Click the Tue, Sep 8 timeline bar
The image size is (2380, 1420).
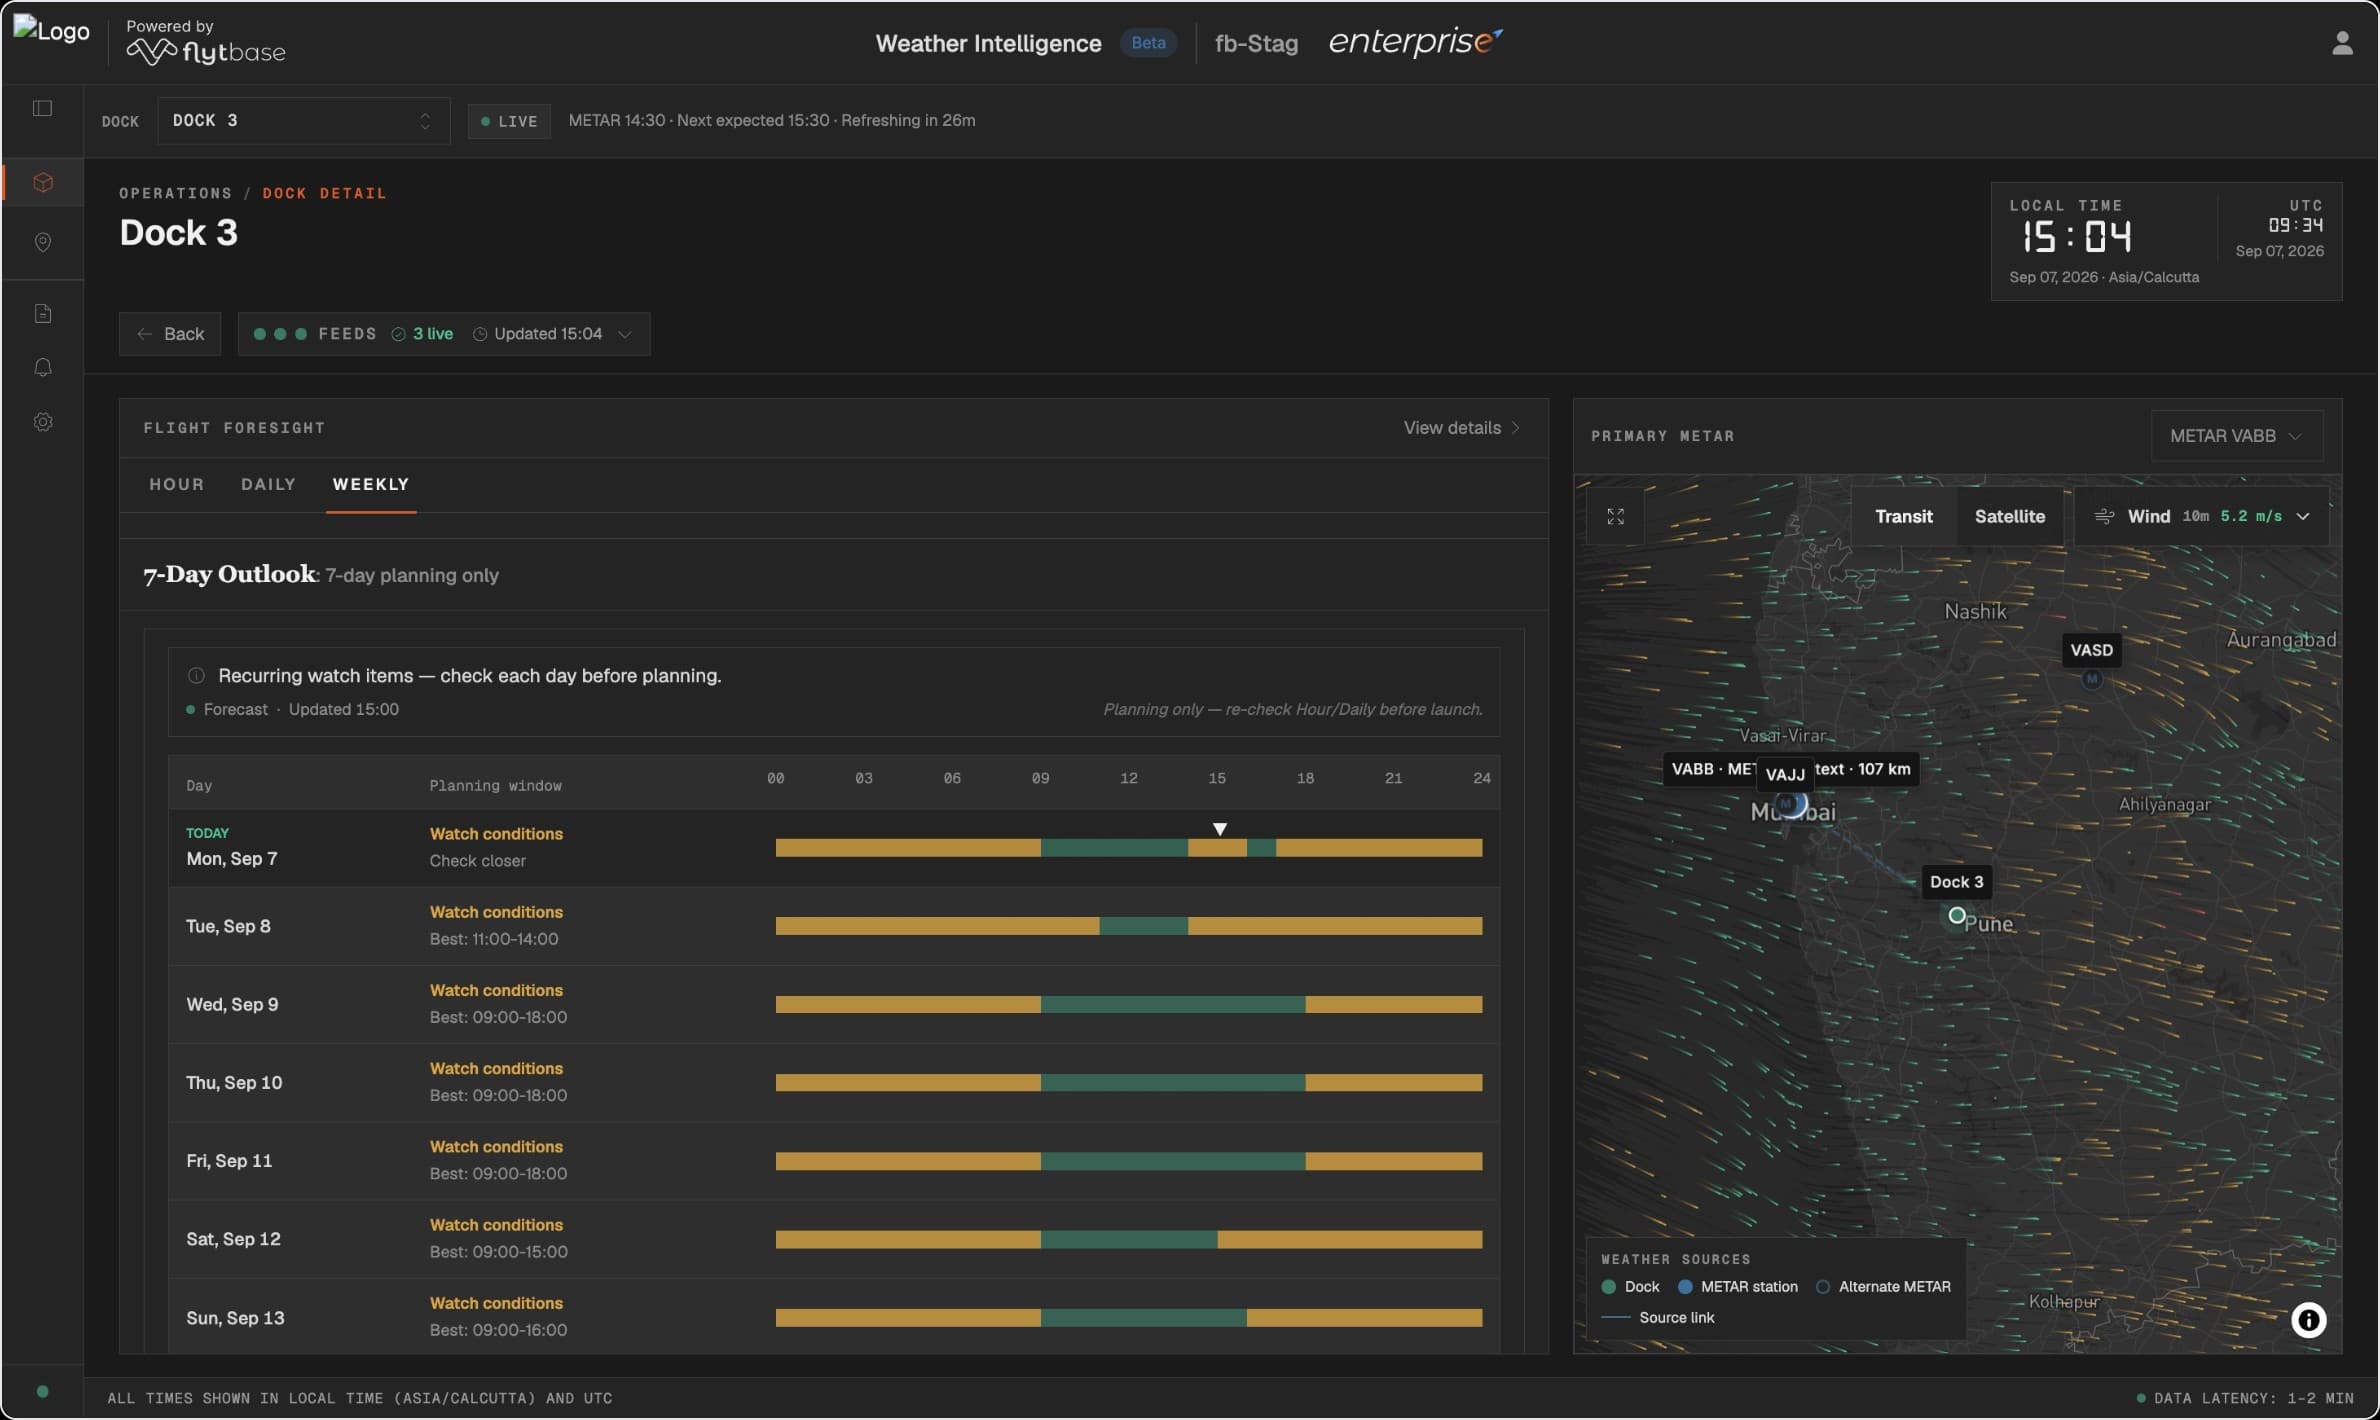1128,926
